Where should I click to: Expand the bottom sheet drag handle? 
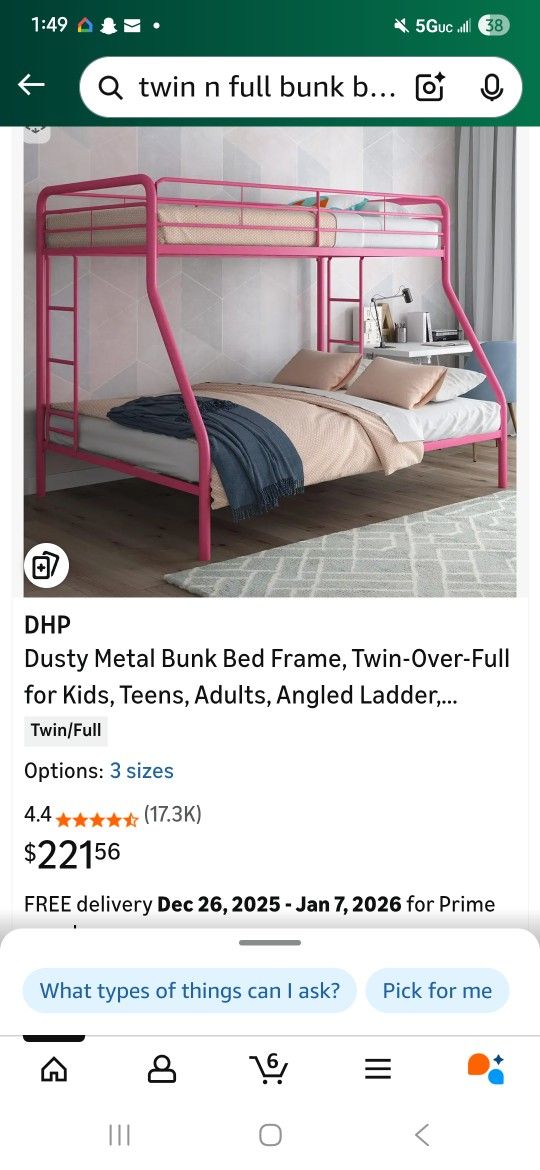[270, 942]
